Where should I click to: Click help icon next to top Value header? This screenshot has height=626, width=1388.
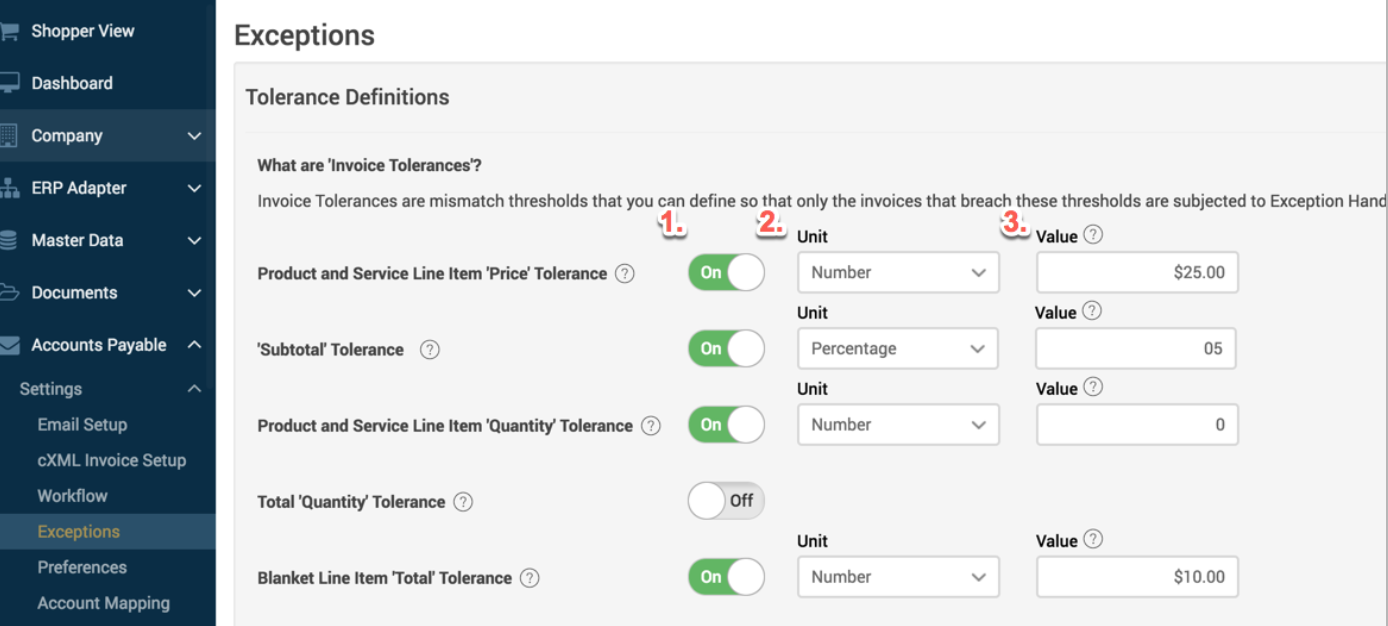click(1093, 235)
